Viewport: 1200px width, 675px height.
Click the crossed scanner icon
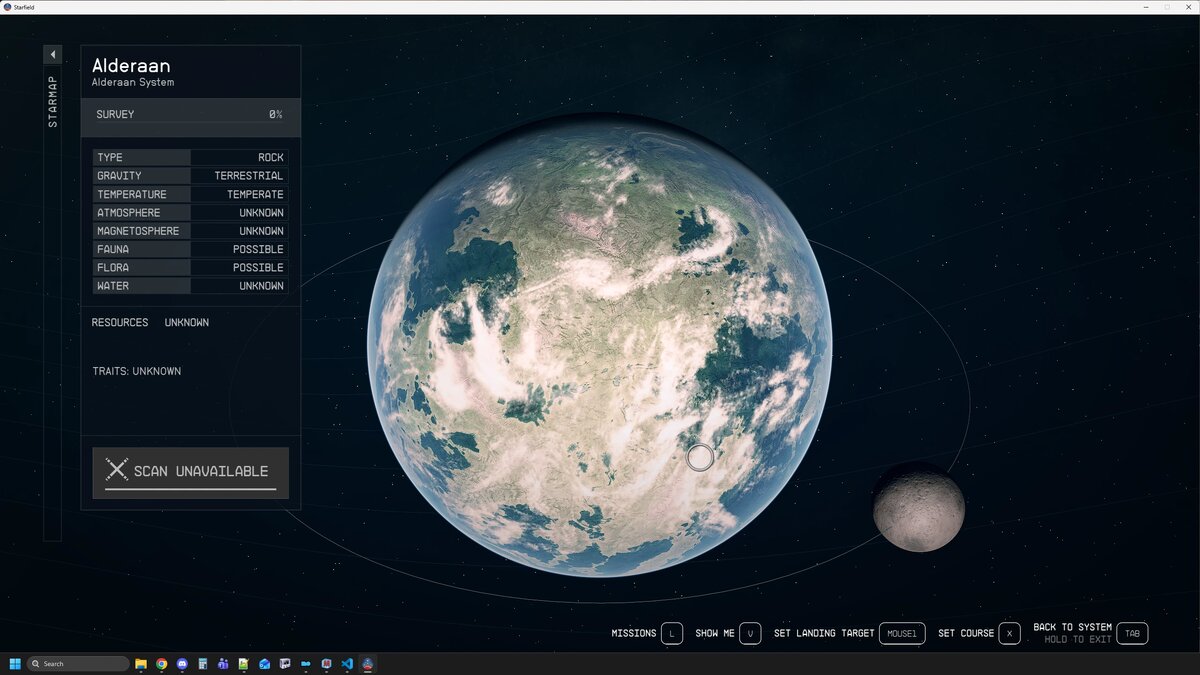117,471
